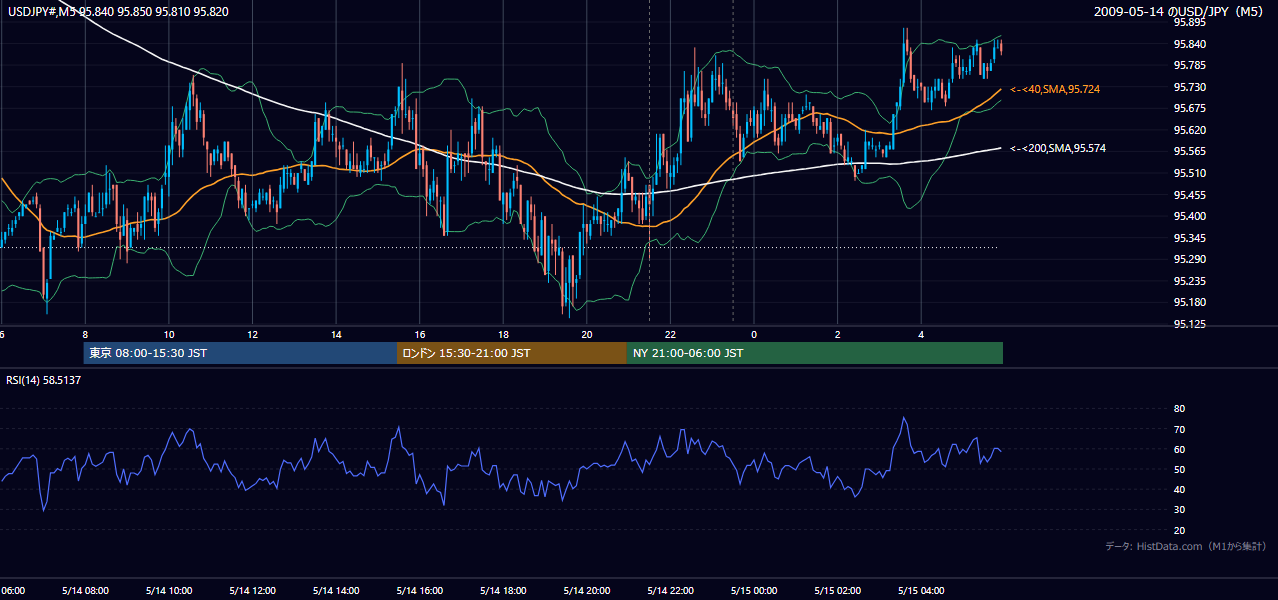The height and width of the screenshot is (600, 1278).
Task: Click the 5/15 04:00 time axis label
Action: [x=922, y=590]
